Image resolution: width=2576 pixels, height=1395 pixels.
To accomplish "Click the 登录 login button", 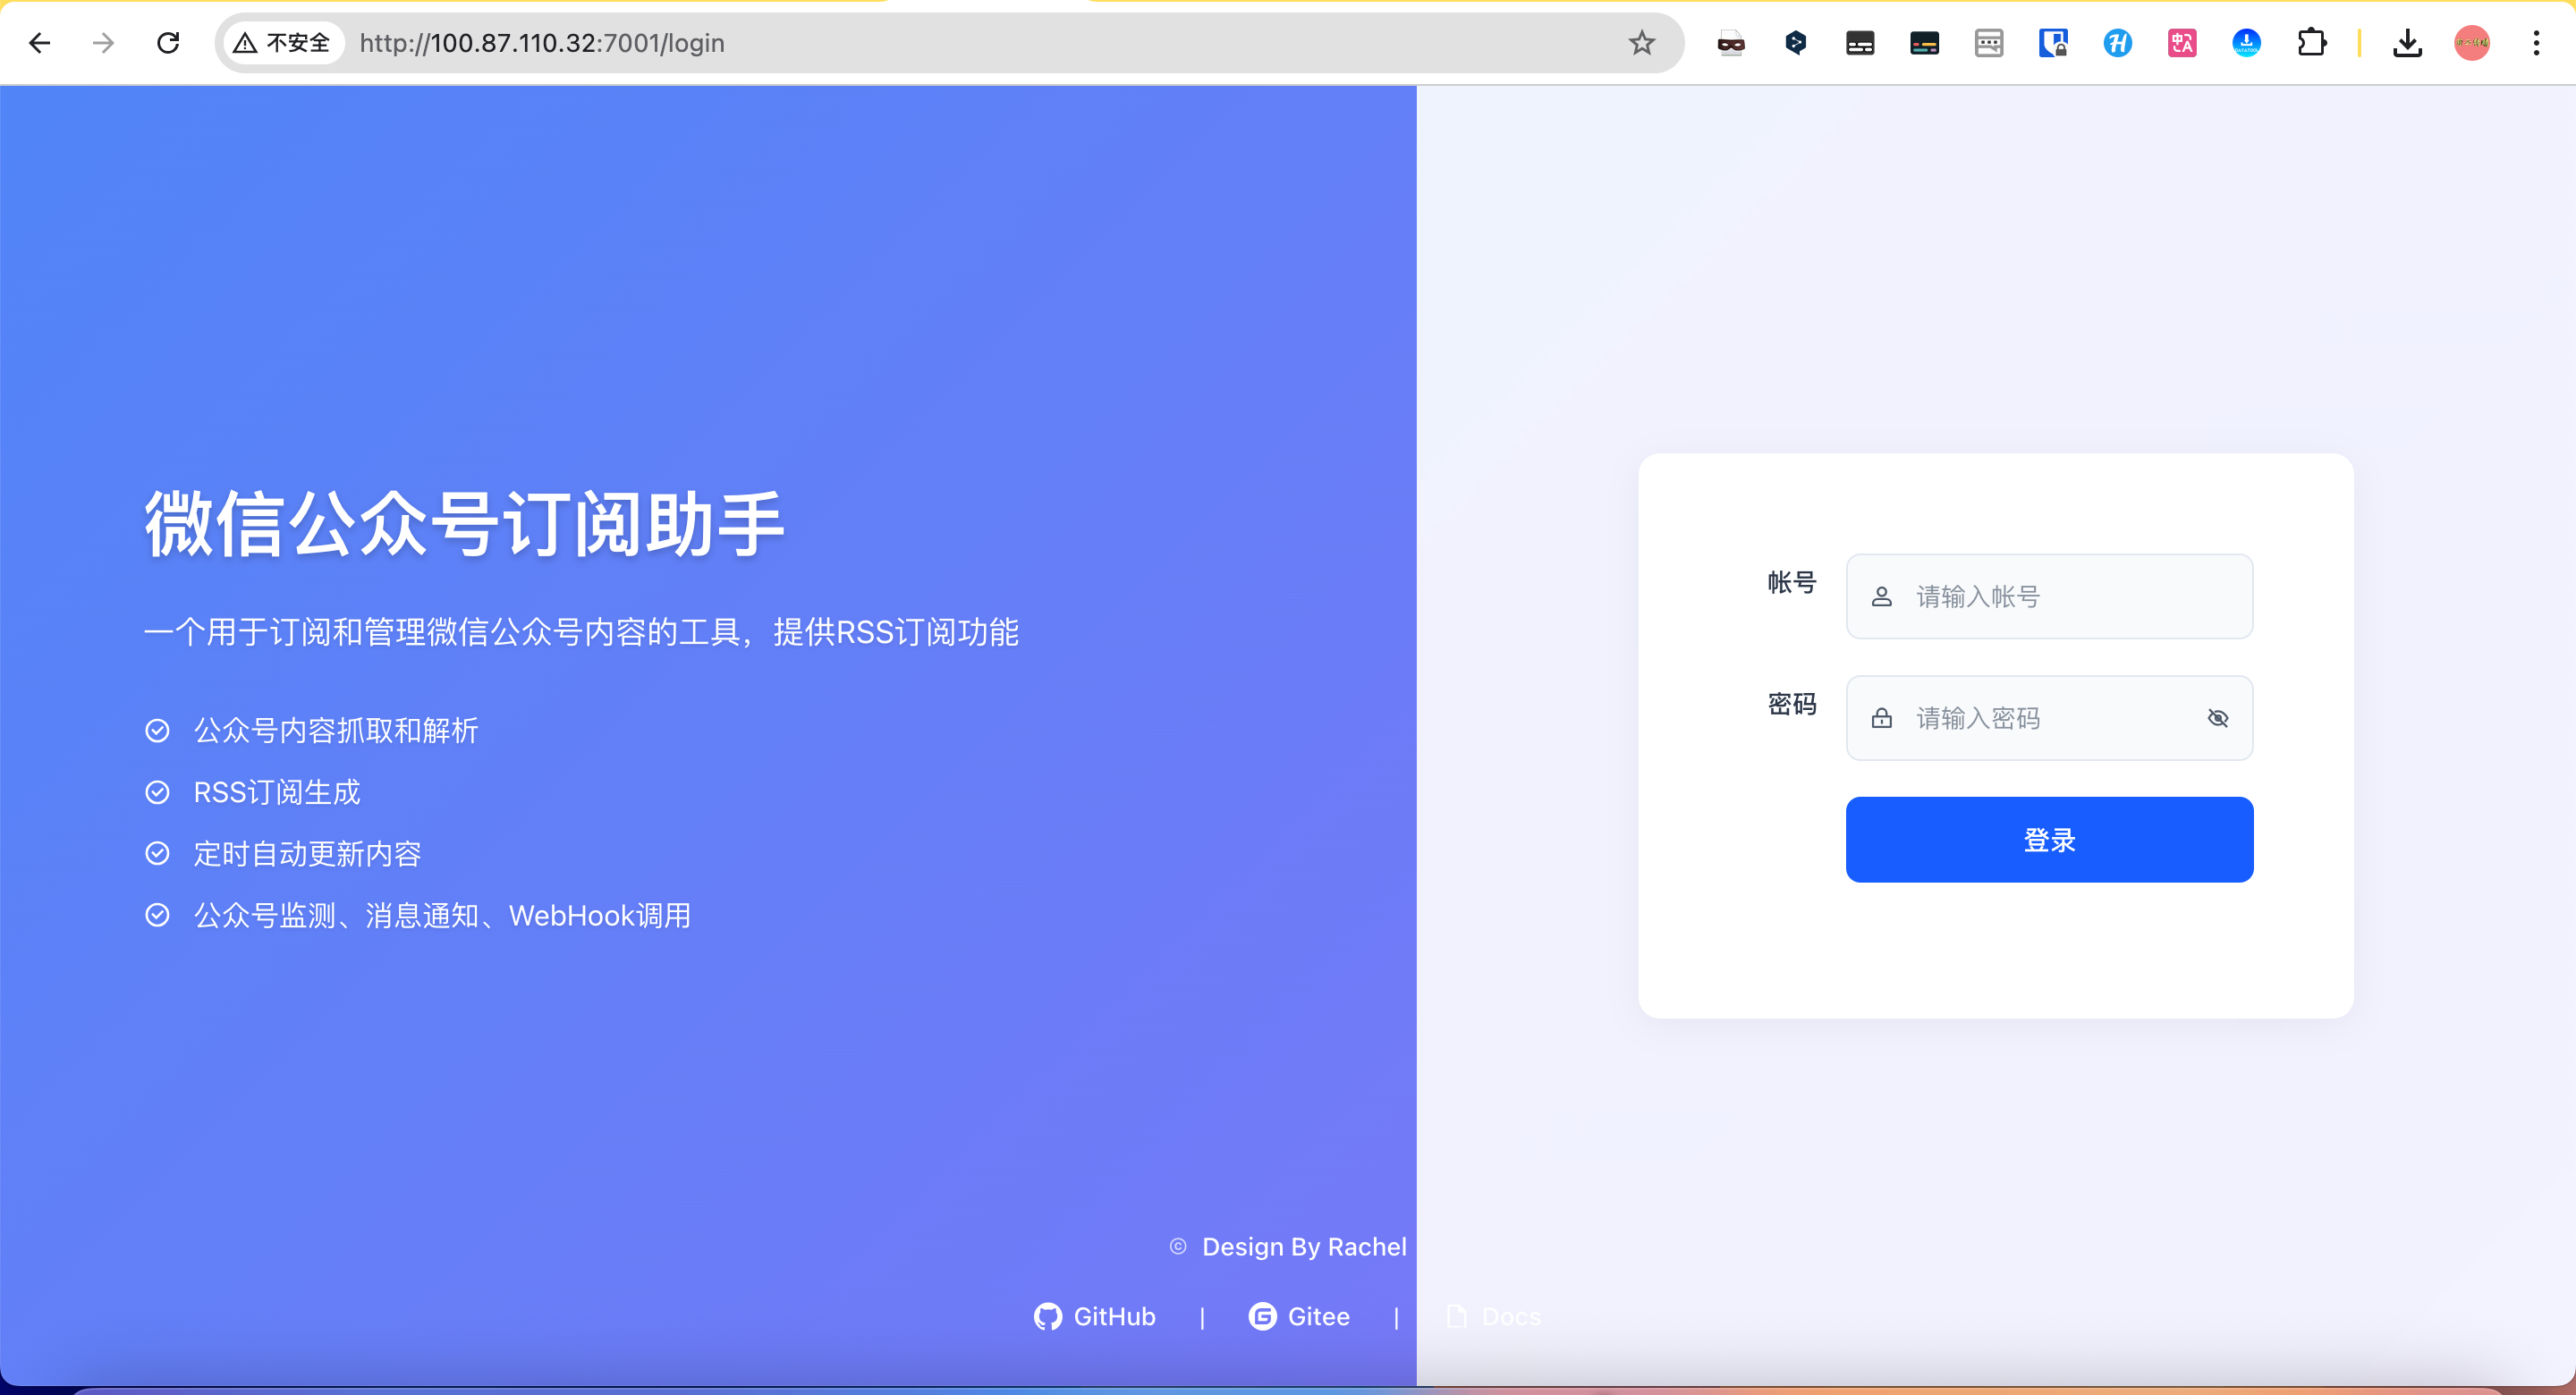I will click(2049, 839).
